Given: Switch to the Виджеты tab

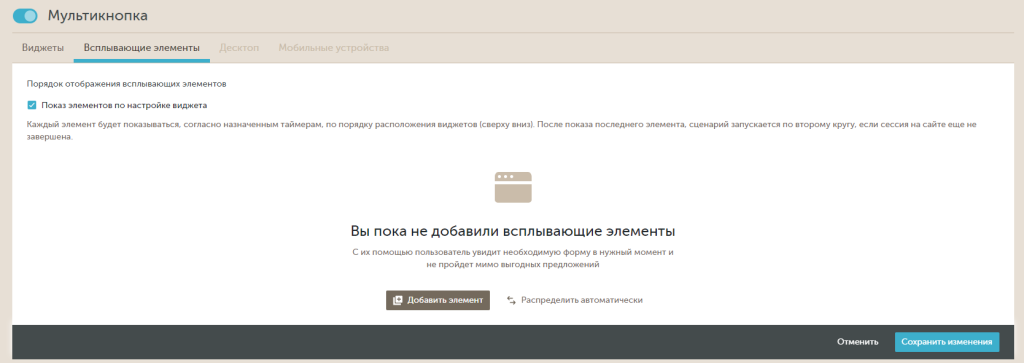Looking at the screenshot, I should [43, 48].
